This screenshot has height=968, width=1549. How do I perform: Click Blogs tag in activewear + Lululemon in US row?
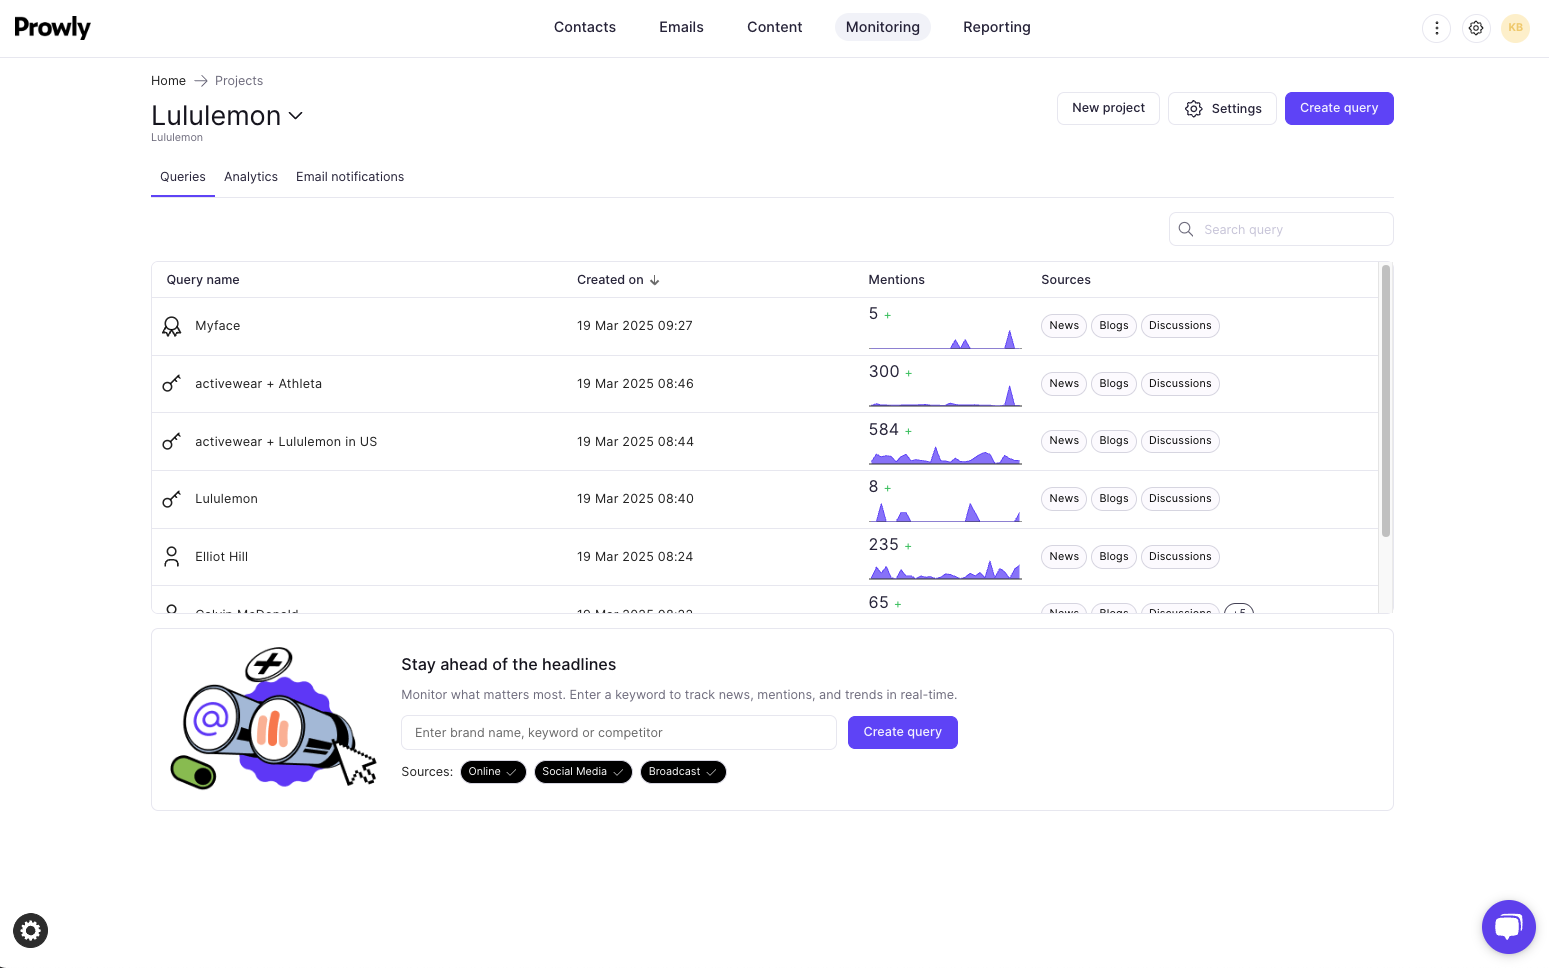pyautogui.click(x=1114, y=441)
